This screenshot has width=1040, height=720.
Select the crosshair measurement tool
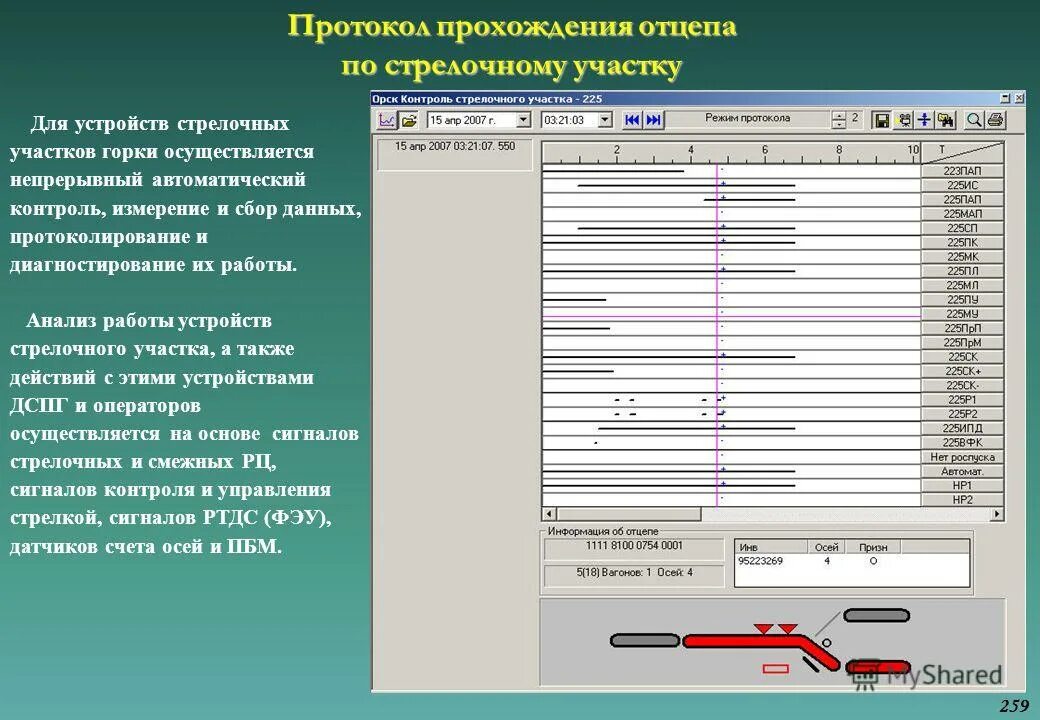924,120
